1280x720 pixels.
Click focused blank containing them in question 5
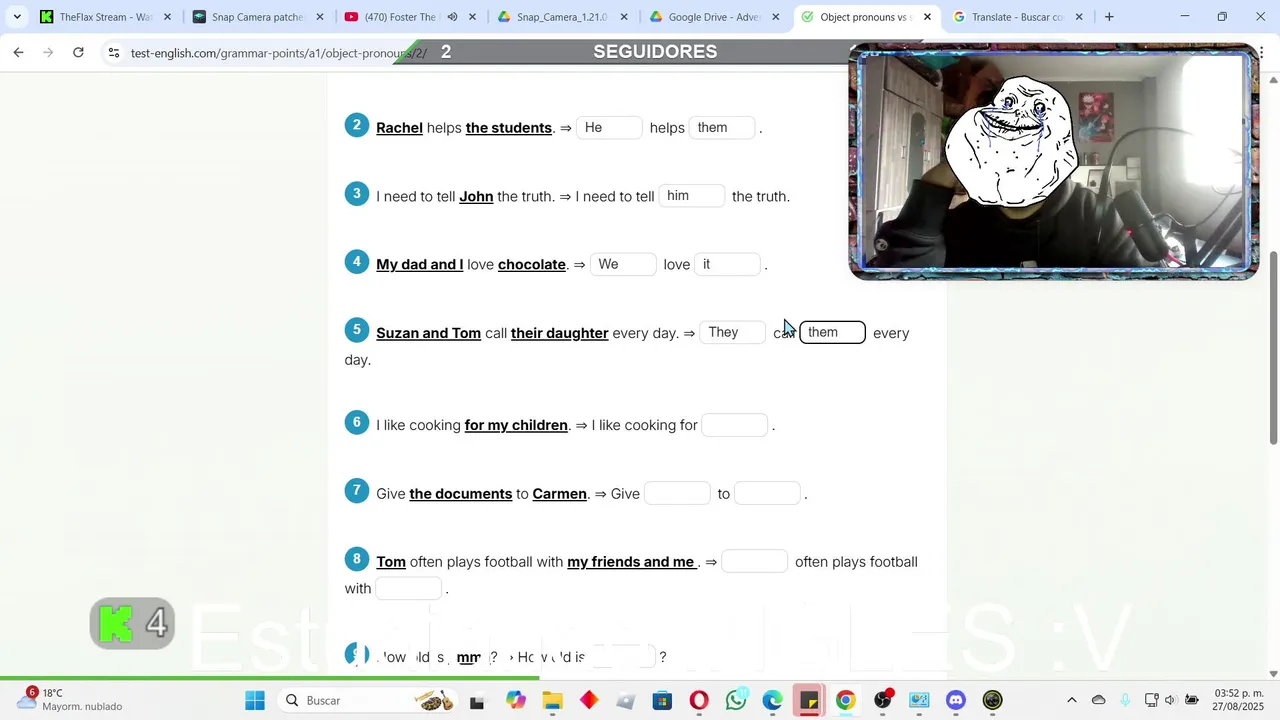click(x=832, y=333)
